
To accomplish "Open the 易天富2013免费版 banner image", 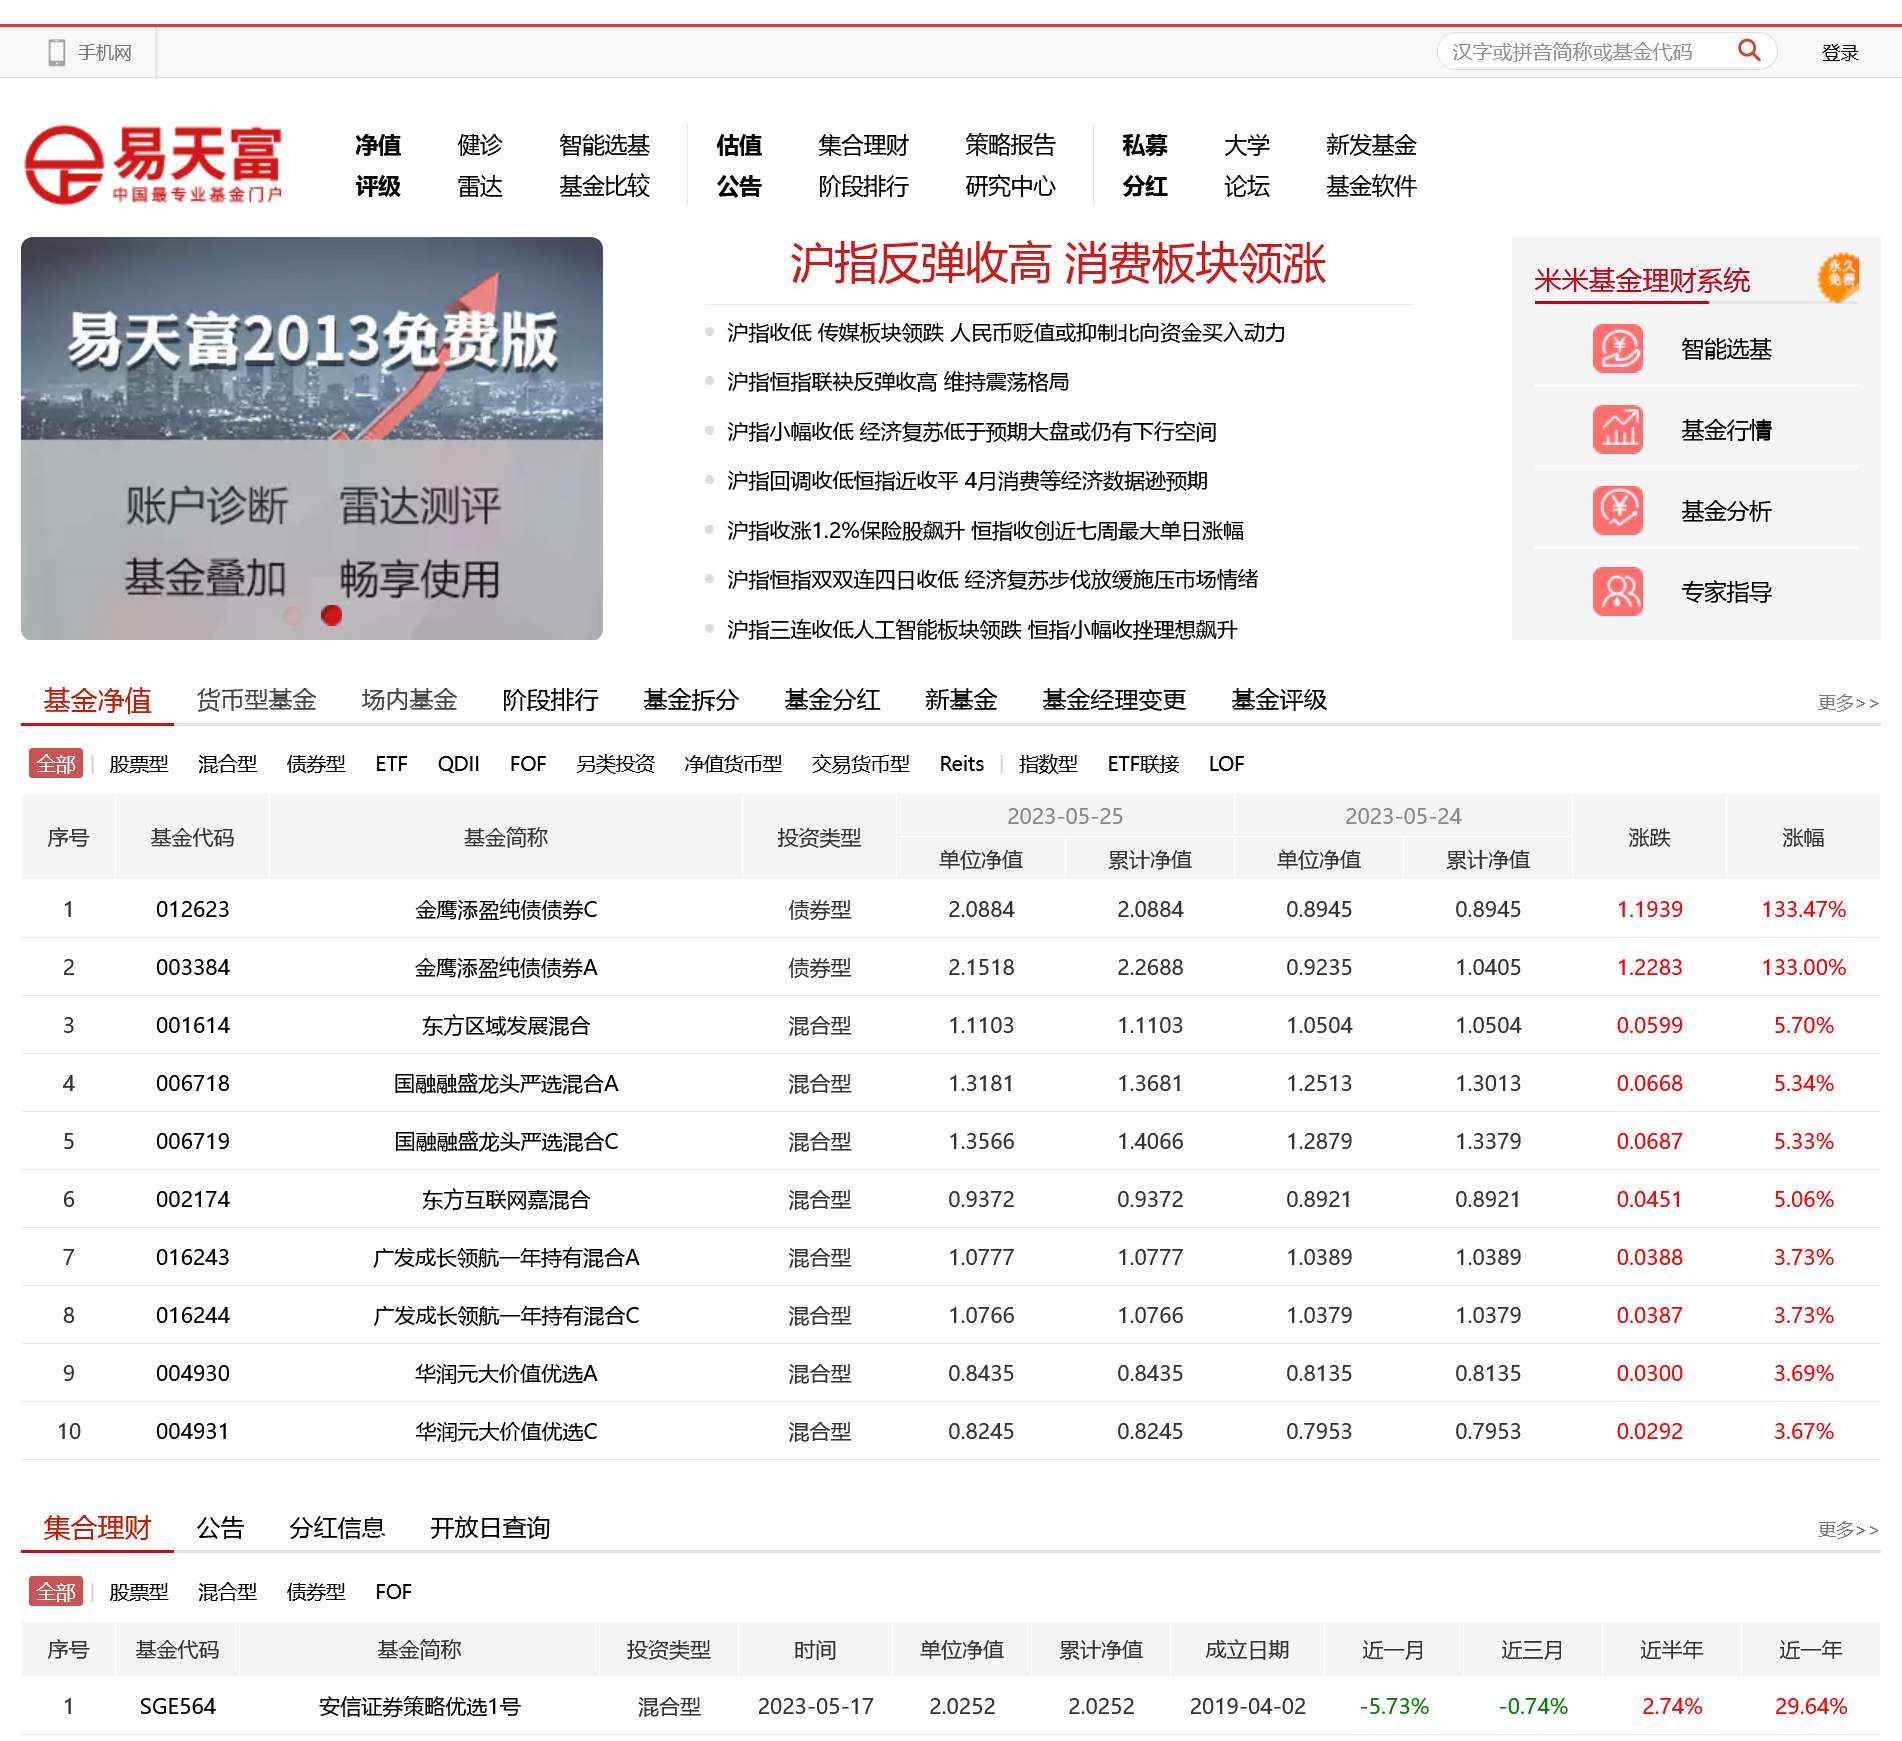I will tap(312, 438).
